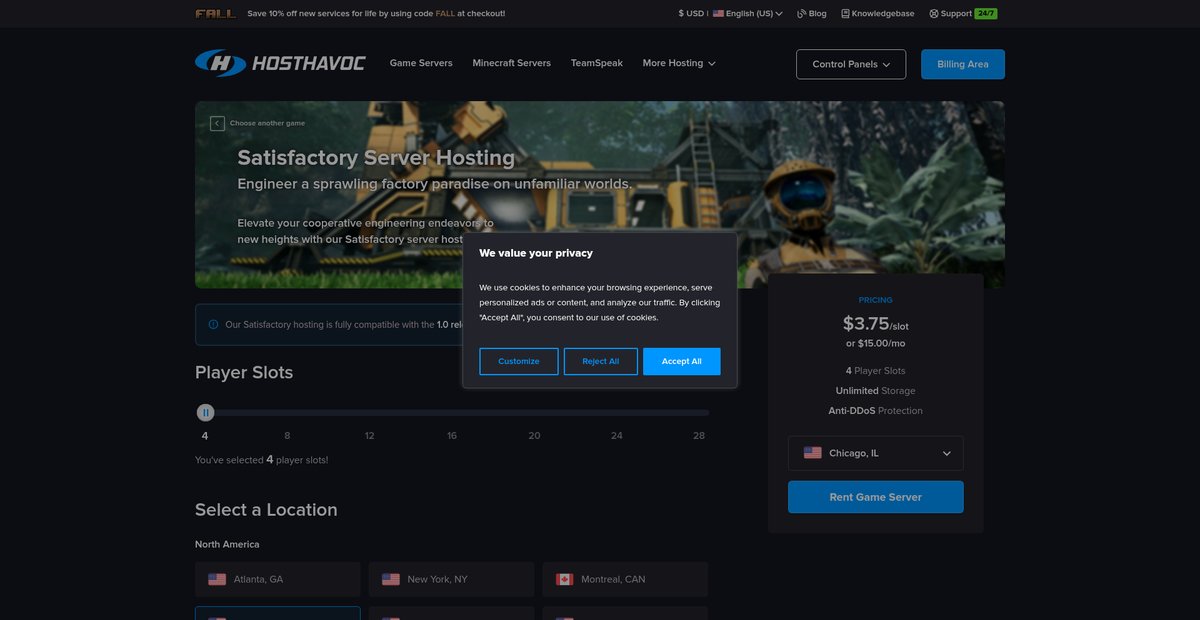The image size is (1200, 620).
Task: Click the North America region label
Action: [227, 544]
